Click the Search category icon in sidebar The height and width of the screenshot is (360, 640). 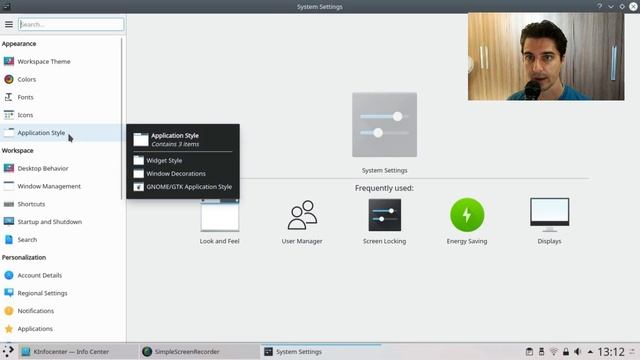(x=9, y=240)
